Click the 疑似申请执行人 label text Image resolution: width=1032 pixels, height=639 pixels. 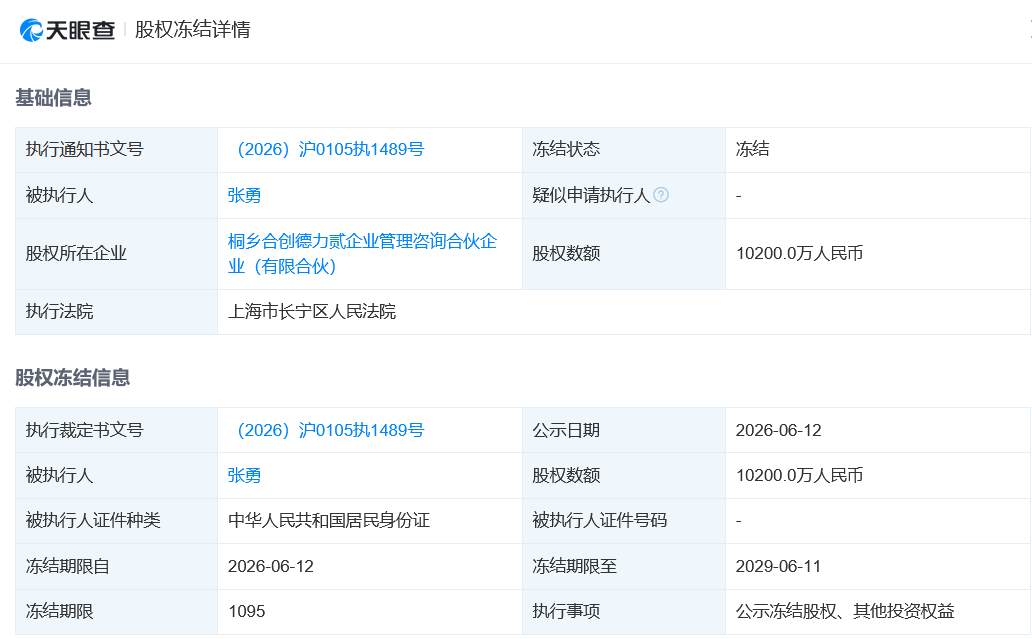[x=591, y=195]
